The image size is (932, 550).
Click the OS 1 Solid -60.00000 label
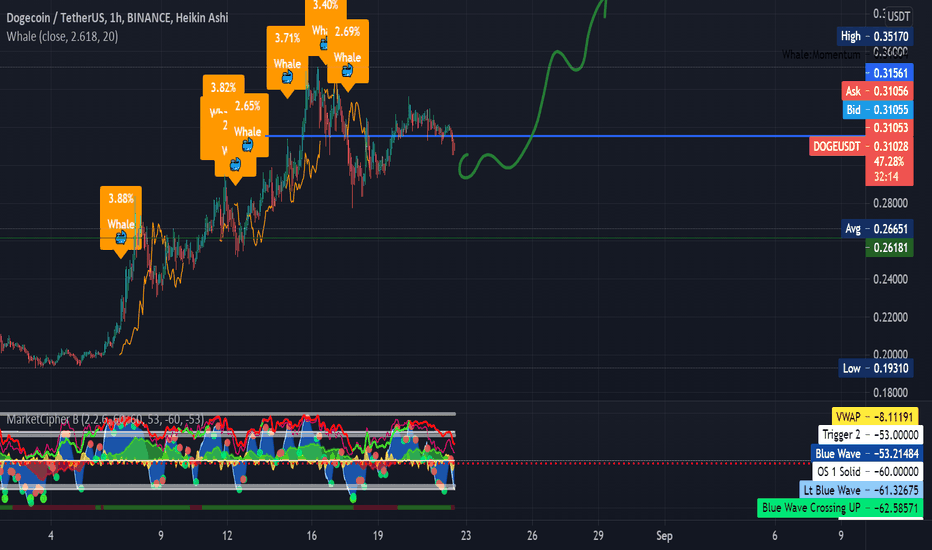868,472
